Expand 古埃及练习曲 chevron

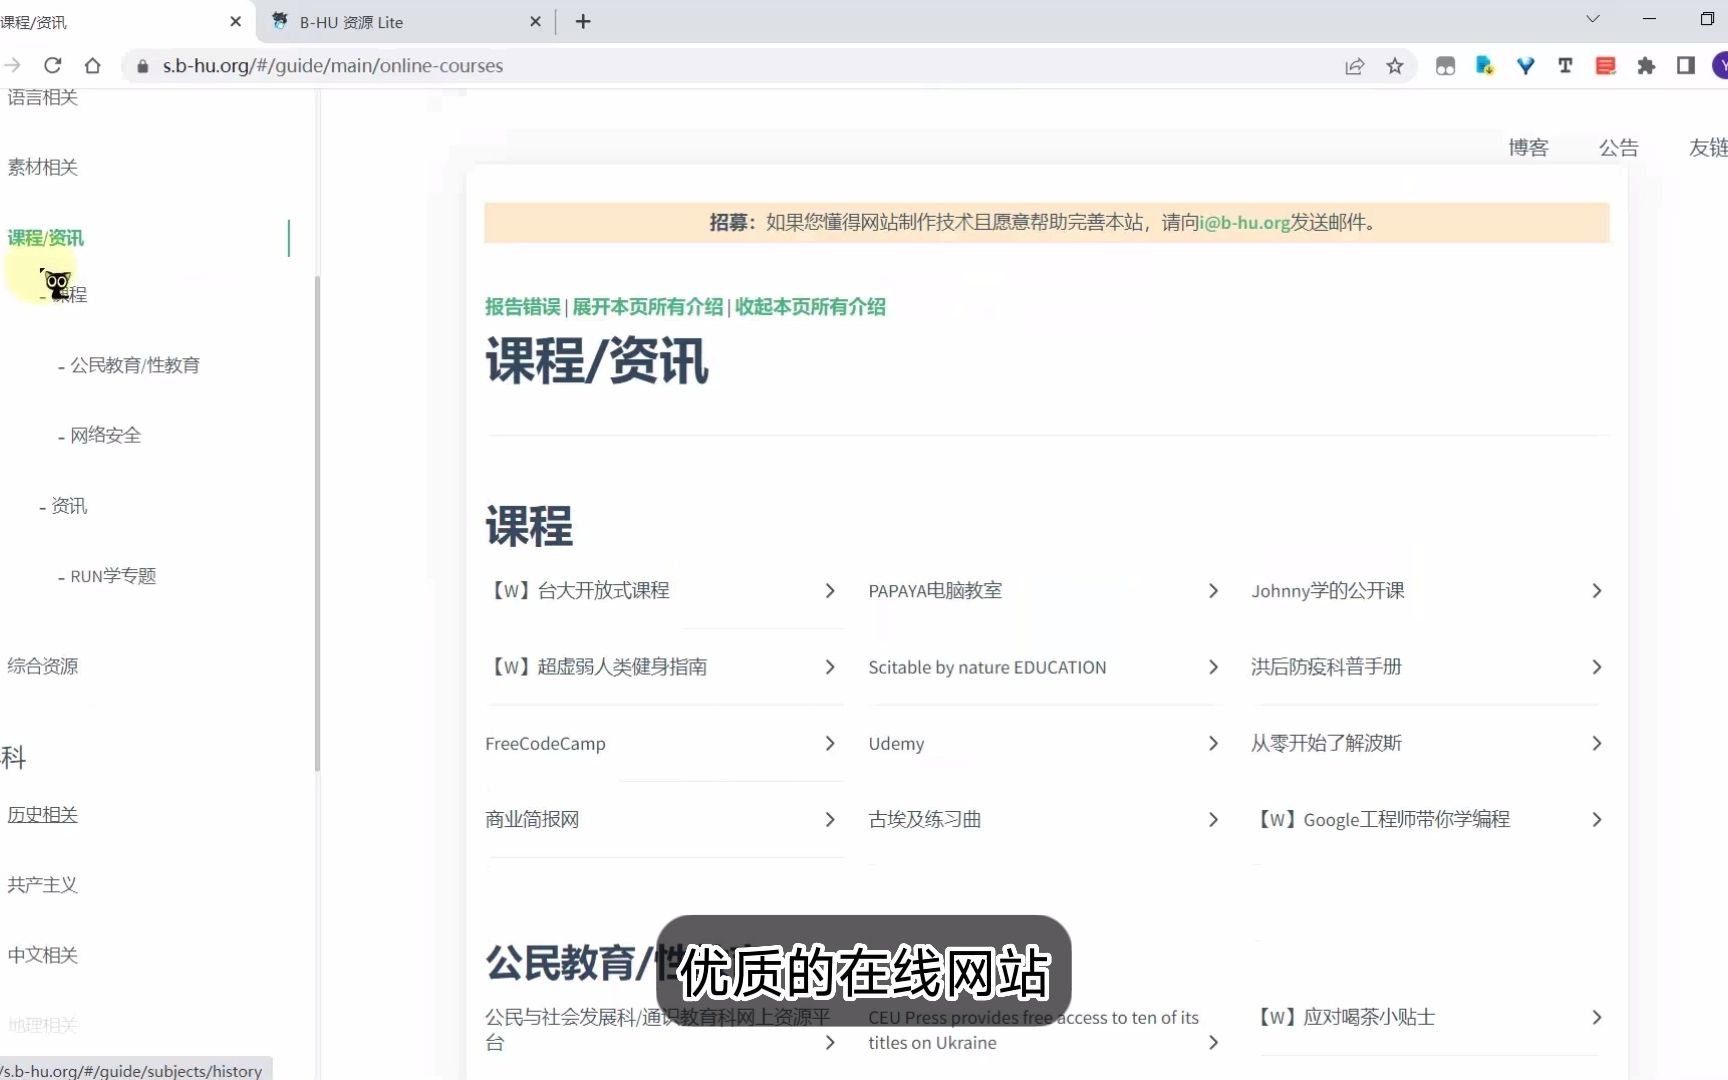pyautogui.click(x=1213, y=820)
